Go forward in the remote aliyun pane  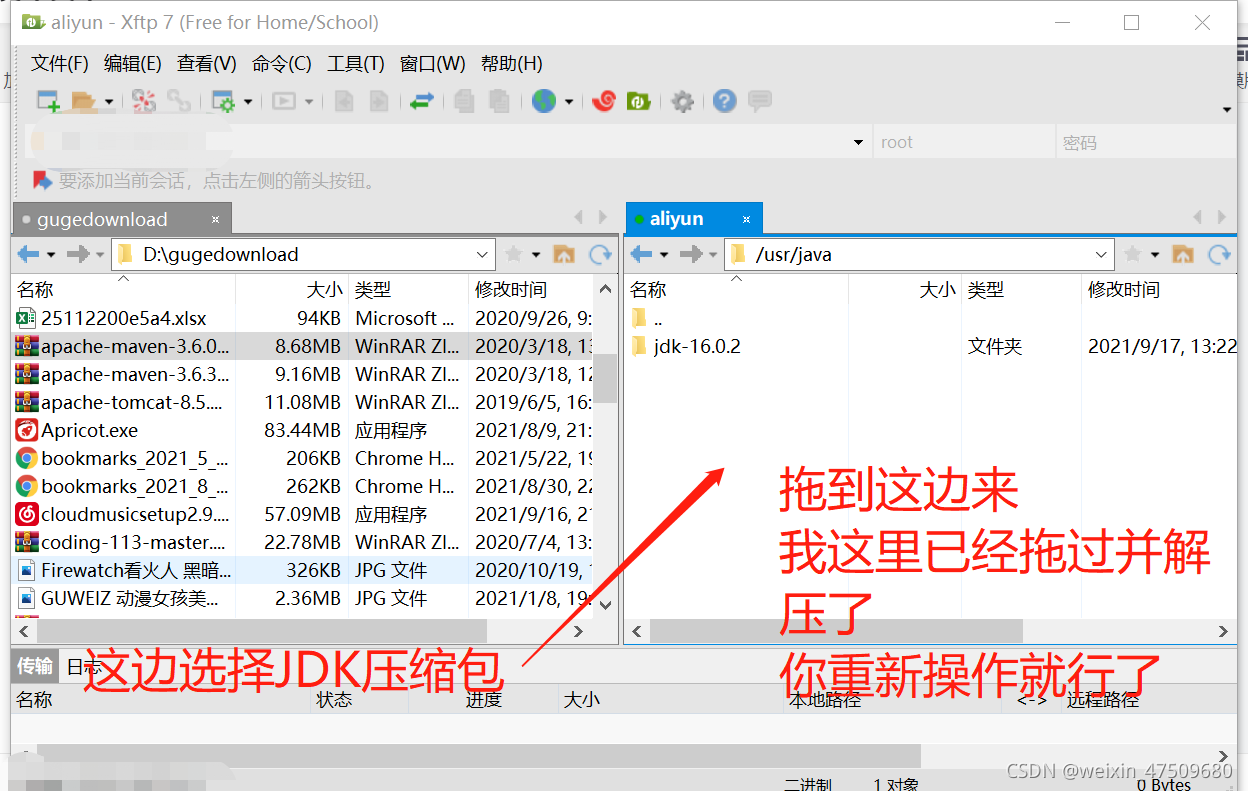tap(691, 255)
